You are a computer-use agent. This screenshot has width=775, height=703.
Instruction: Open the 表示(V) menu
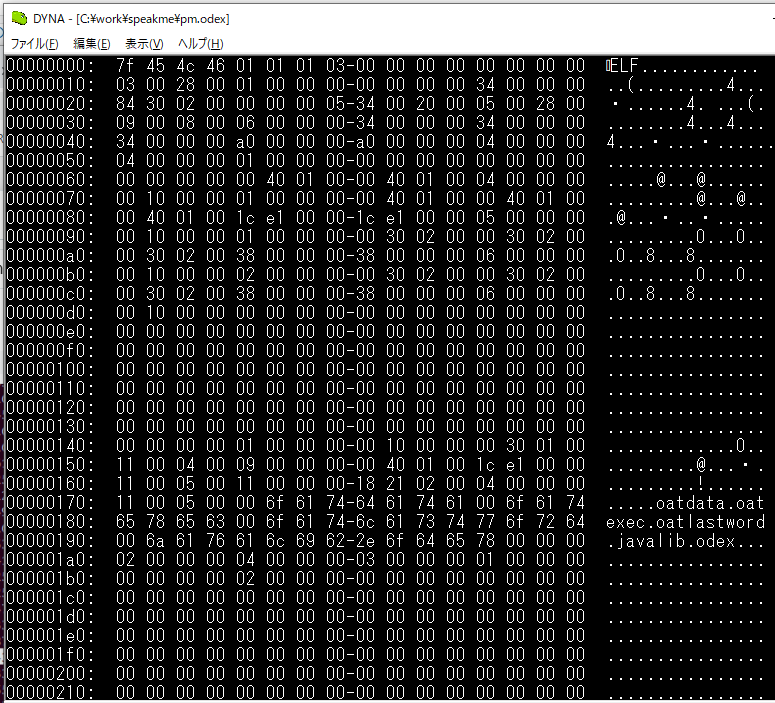point(144,44)
